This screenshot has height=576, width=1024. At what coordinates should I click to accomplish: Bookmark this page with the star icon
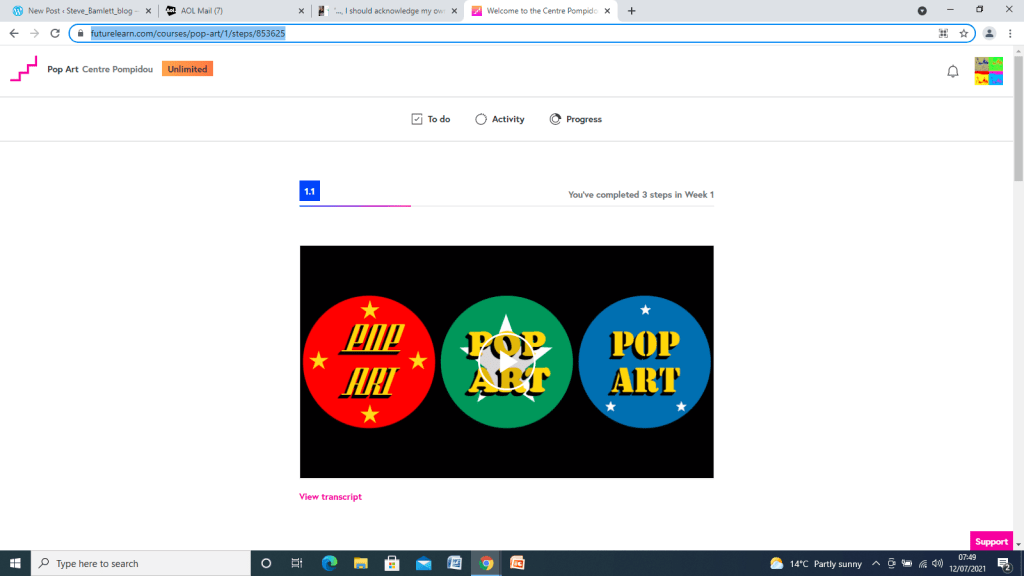tap(963, 33)
